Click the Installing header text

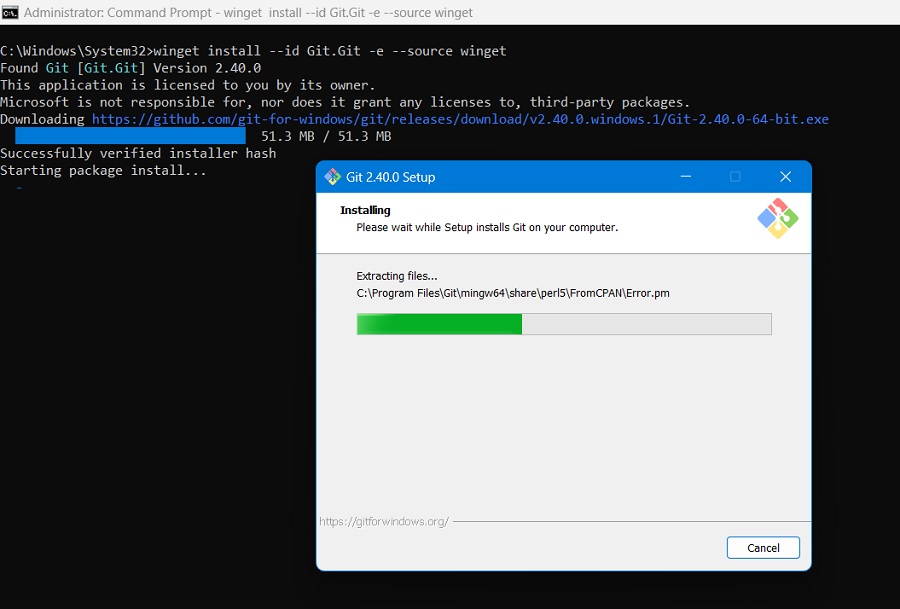tap(365, 210)
